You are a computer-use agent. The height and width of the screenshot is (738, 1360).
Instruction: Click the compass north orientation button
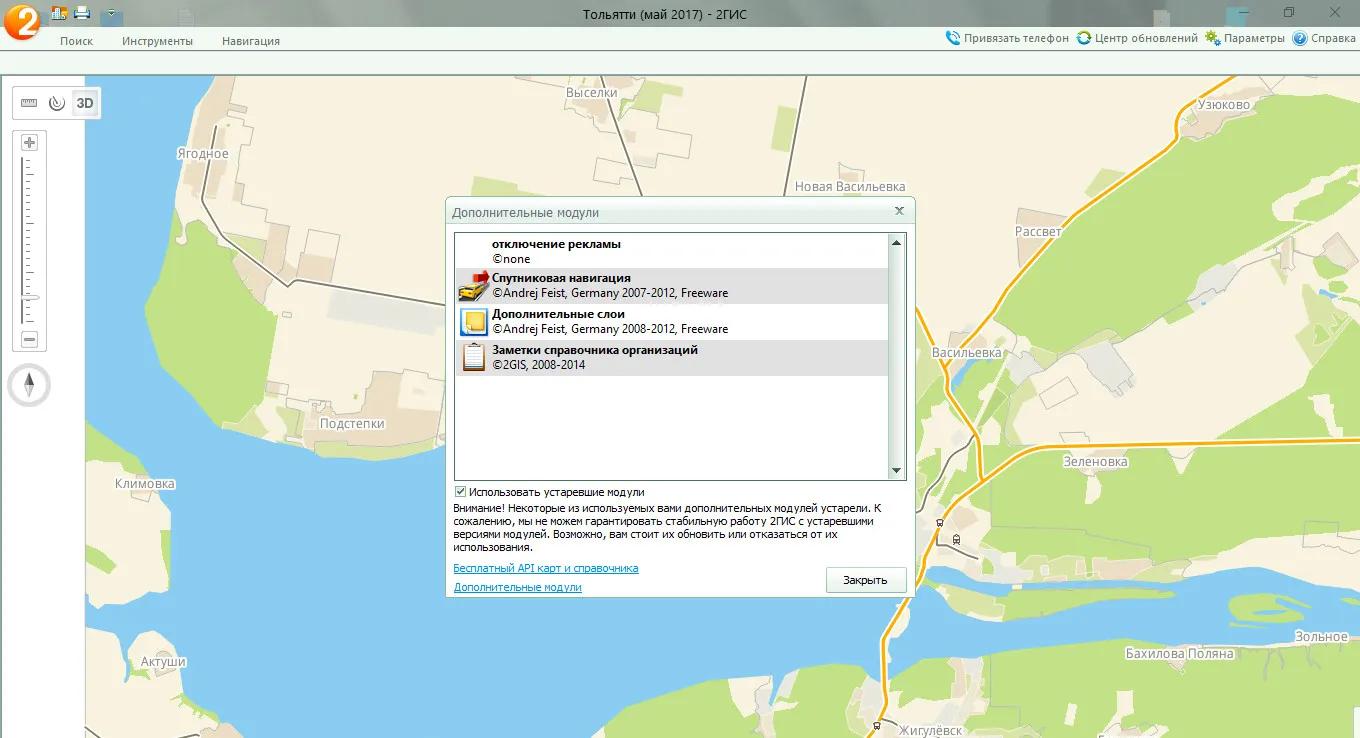[29, 385]
